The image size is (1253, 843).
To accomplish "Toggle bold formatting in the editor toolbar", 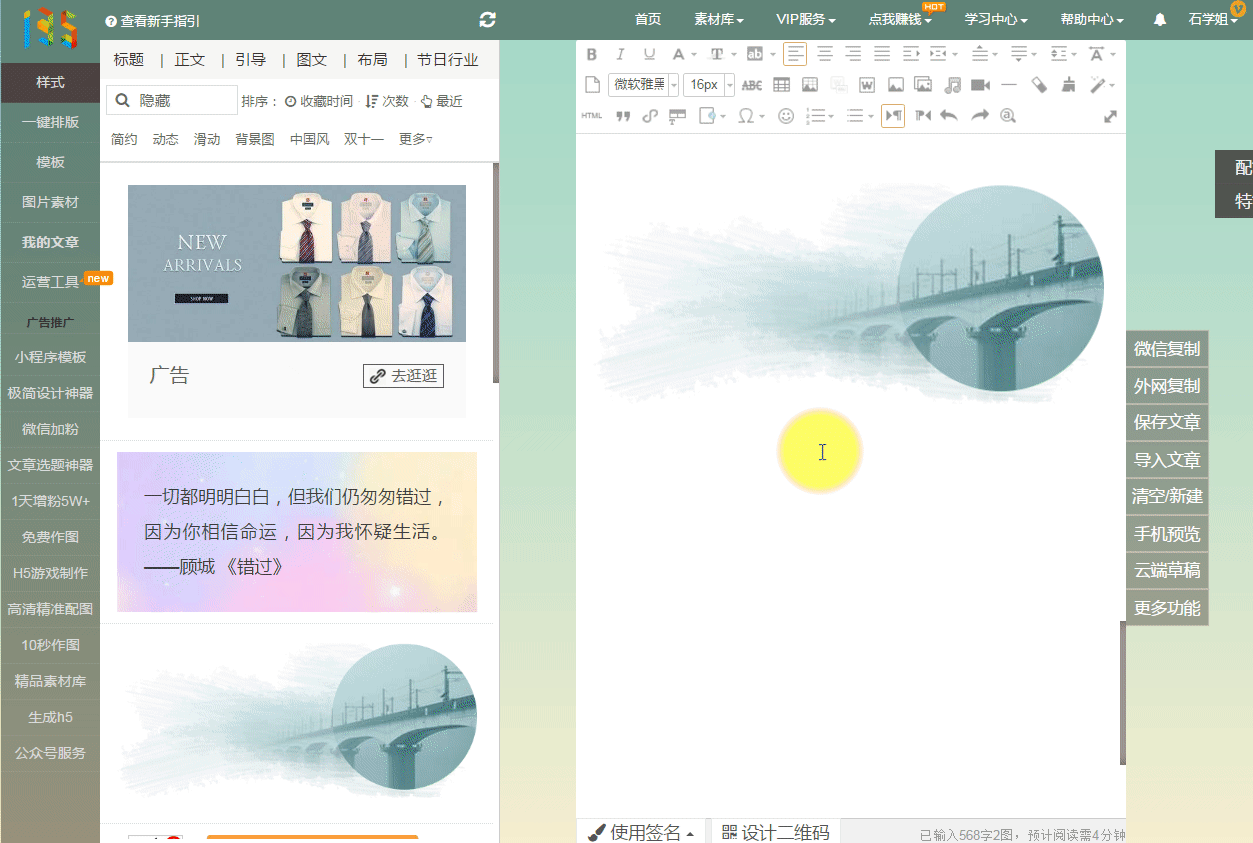I will (x=591, y=54).
